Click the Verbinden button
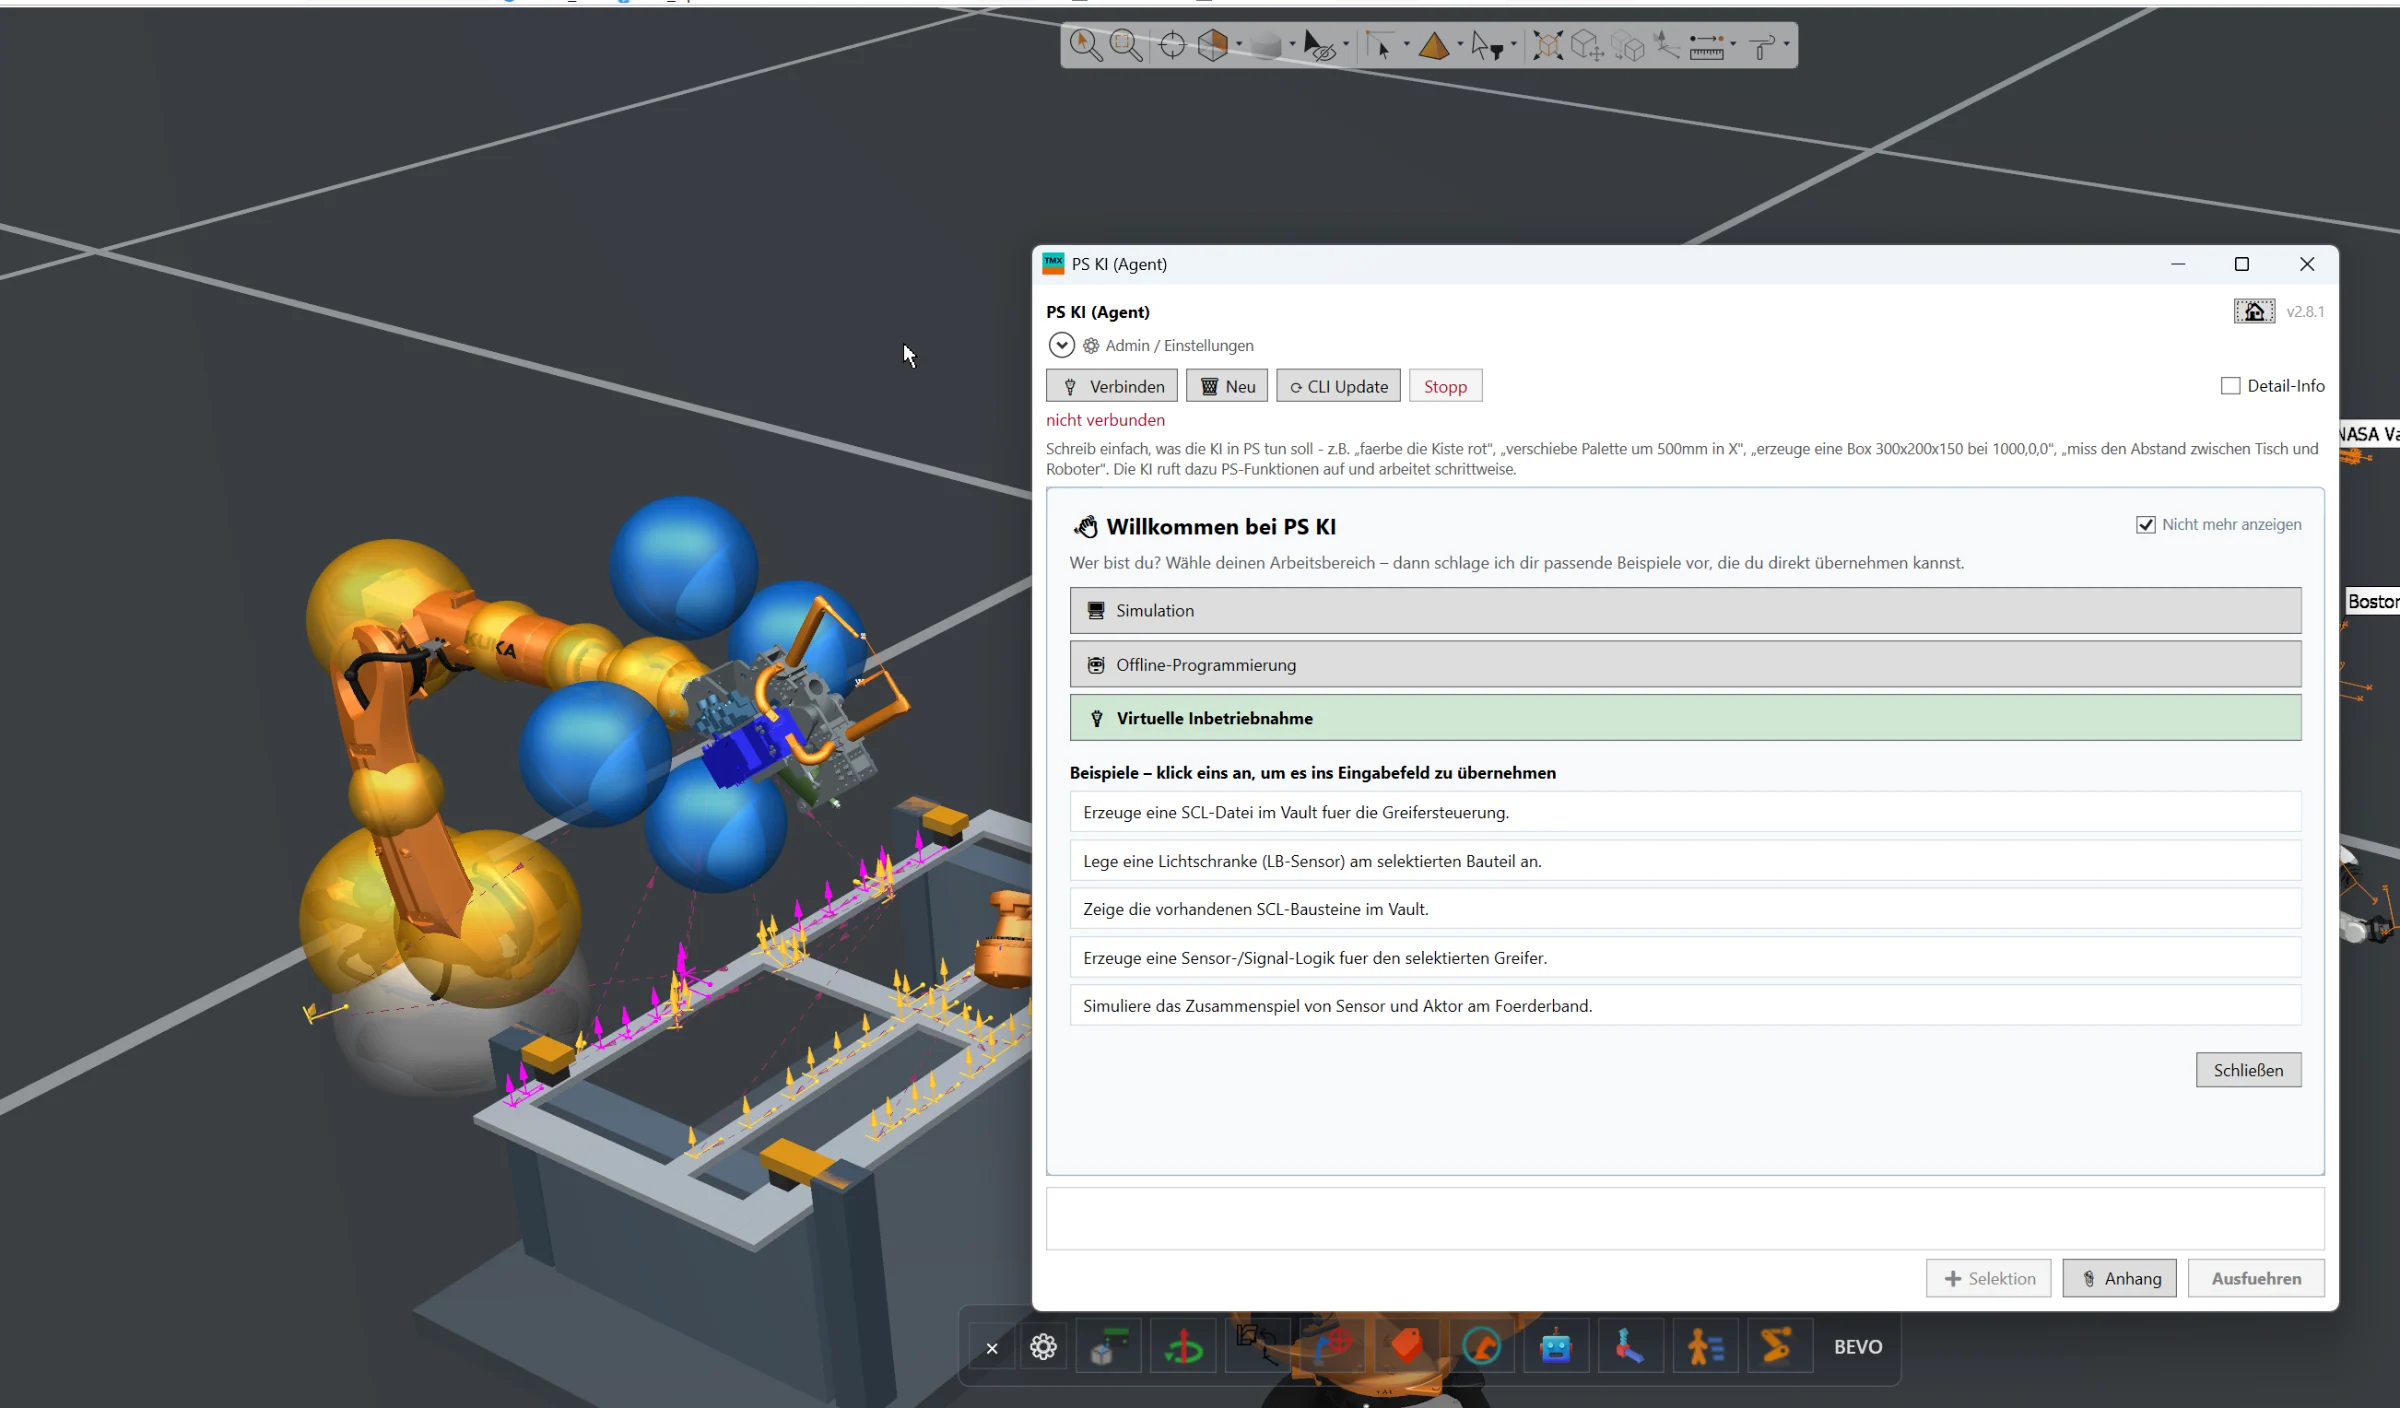Screen dimensions: 2400x1408 (x=1112, y=386)
